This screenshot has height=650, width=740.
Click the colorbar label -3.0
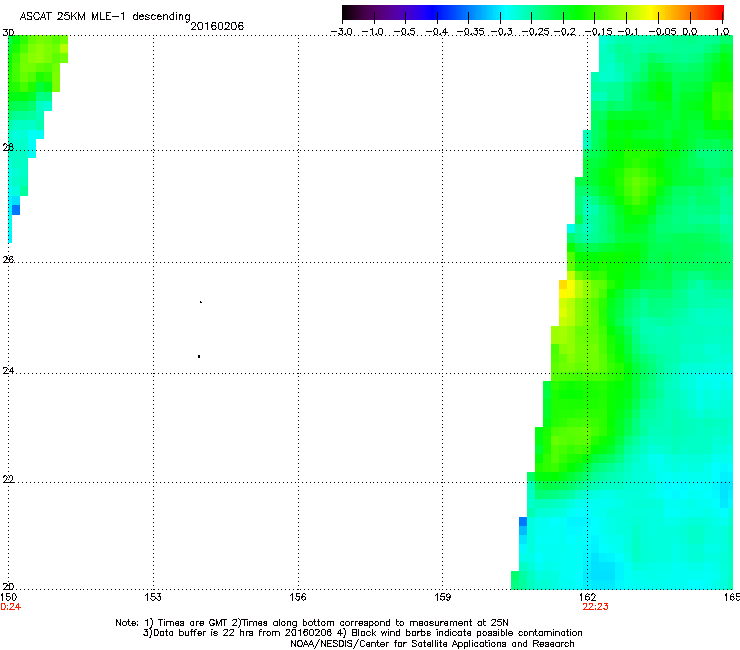342,32
